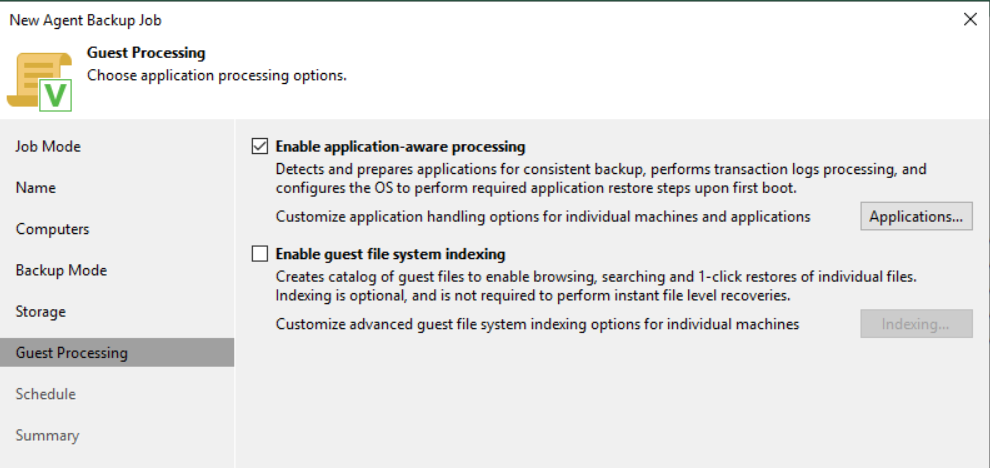Select the Guest Processing step
The height and width of the screenshot is (468, 990).
click(x=72, y=352)
